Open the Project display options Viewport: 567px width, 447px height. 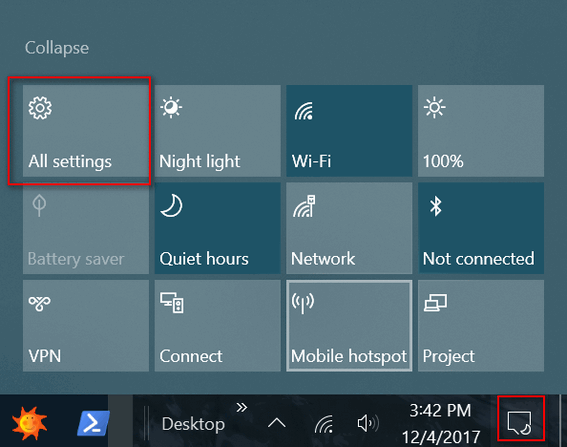tap(481, 325)
